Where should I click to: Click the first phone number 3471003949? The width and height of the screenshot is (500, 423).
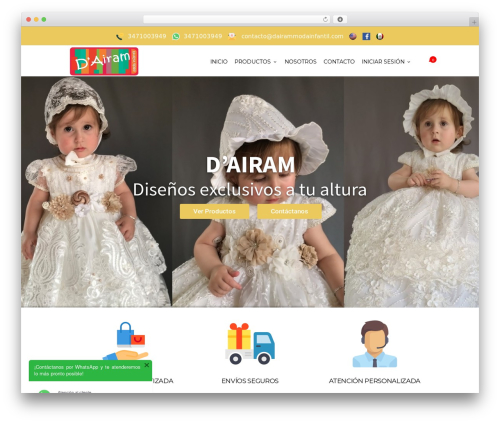147,36
